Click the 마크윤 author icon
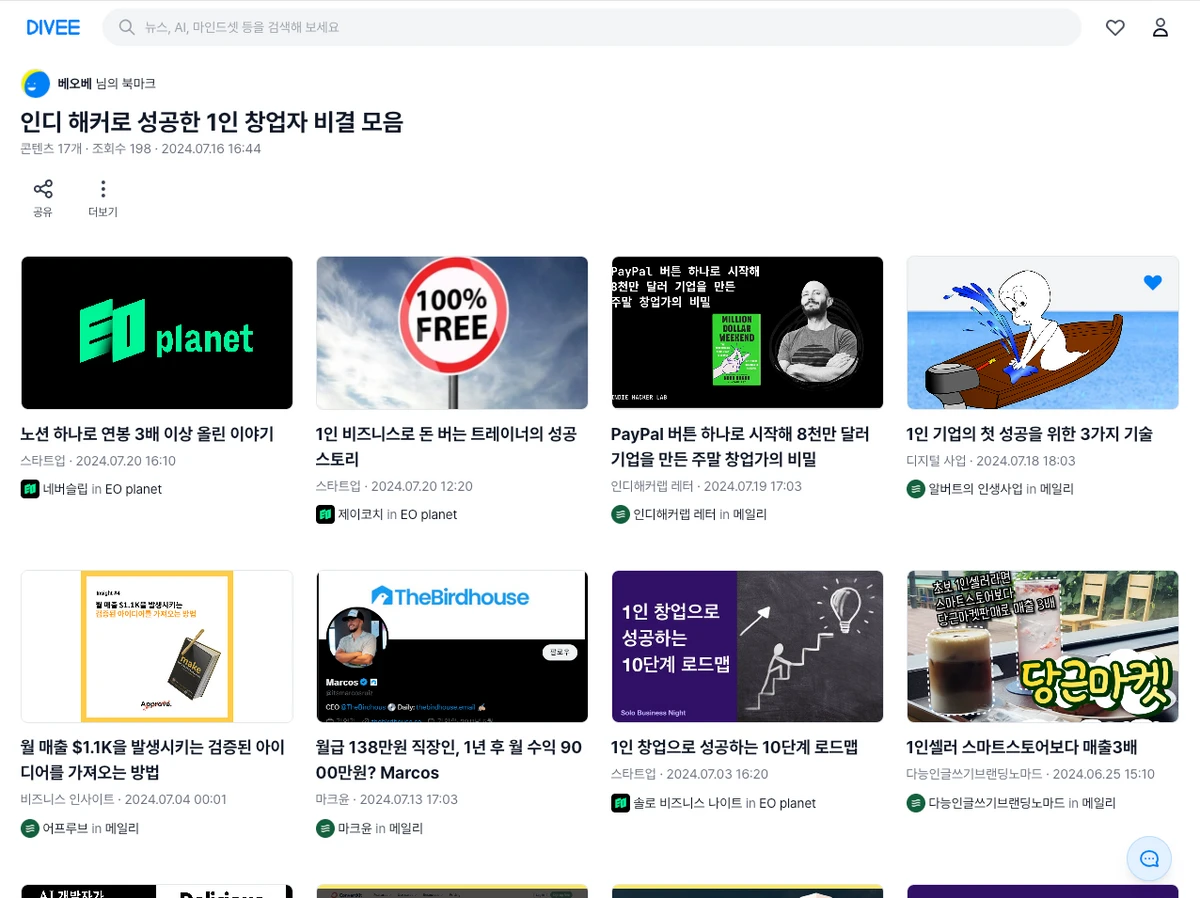Screen dimensions: 1200x898 pos(325,828)
